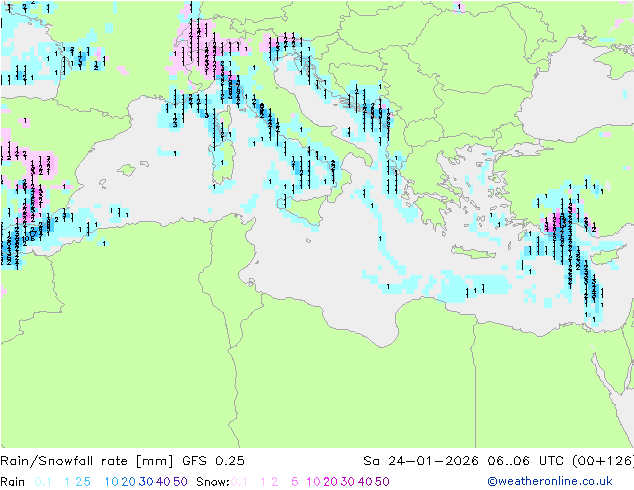Pick the rain legend value 20
This screenshot has height=490, width=634.
pyautogui.click(x=129, y=482)
